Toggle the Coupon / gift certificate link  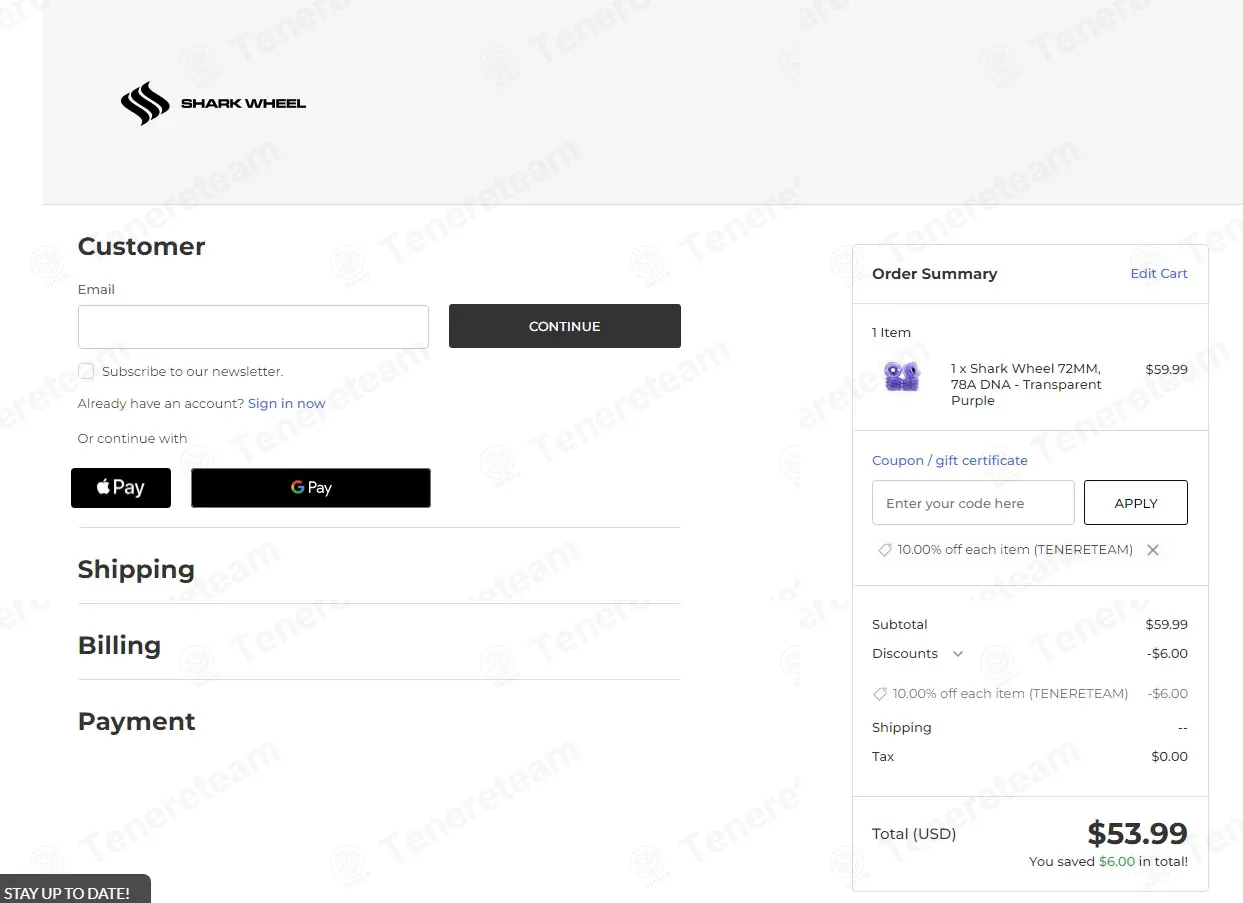[x=950, y=460]
